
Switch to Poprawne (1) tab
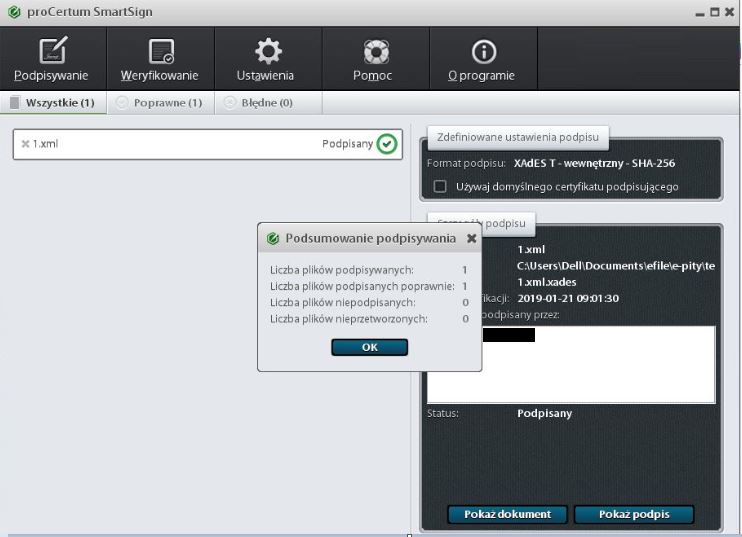coord(159,102)
